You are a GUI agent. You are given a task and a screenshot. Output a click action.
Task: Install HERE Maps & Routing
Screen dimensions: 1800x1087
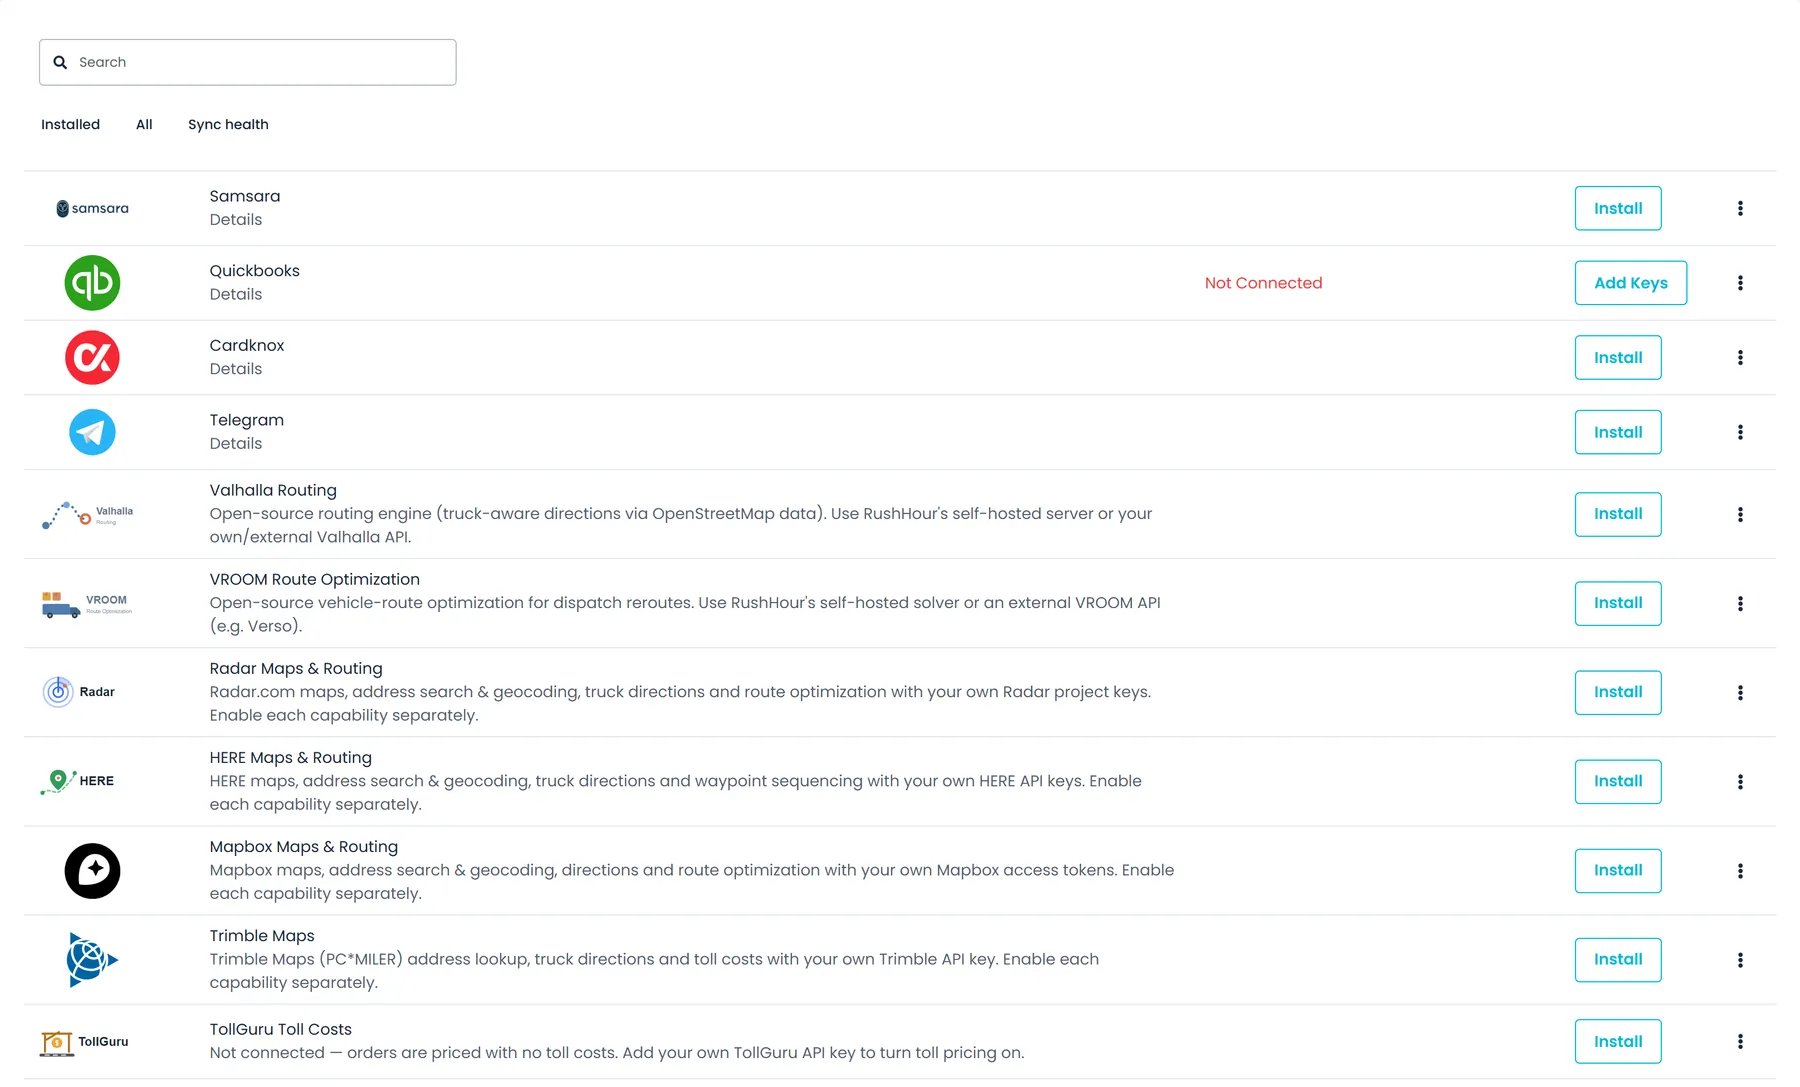[x=1618, y=781]
